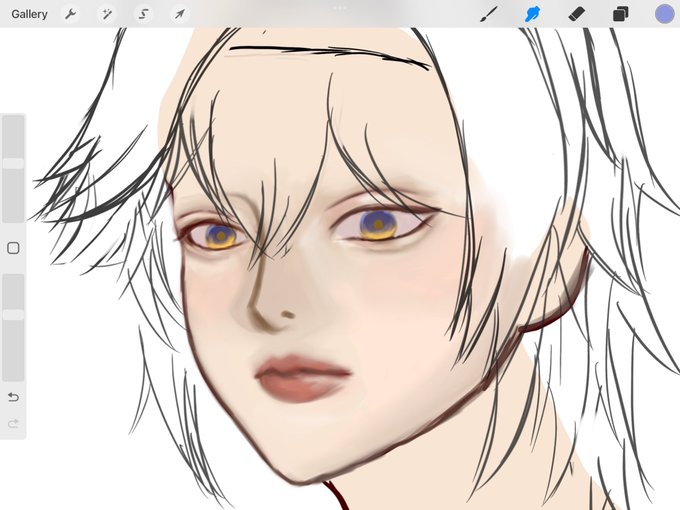Open the color picker swatch
The height and width of the screenshot is (510, 680).
tap(664, 14)
